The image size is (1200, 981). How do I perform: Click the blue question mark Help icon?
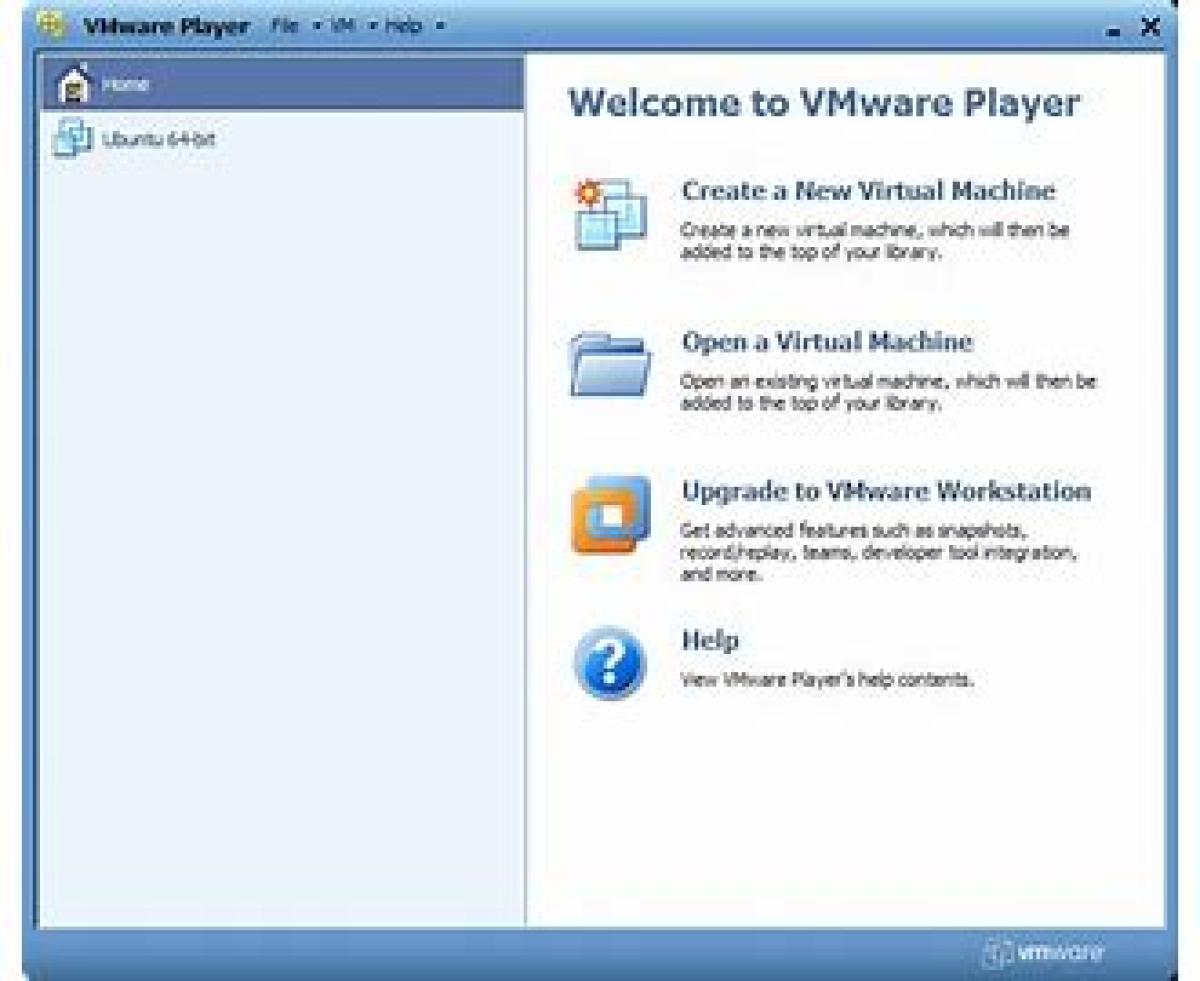click(x=610, y=662)
